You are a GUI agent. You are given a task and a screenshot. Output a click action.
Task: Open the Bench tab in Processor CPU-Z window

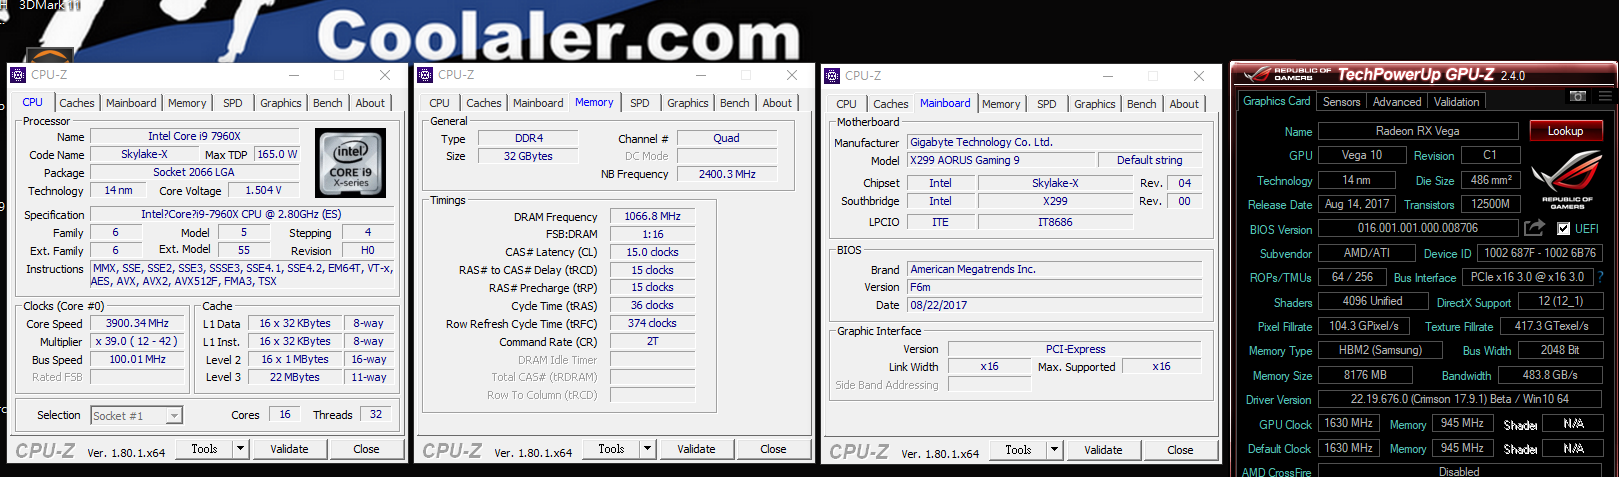pyautogui.click(x=327, y=103)
